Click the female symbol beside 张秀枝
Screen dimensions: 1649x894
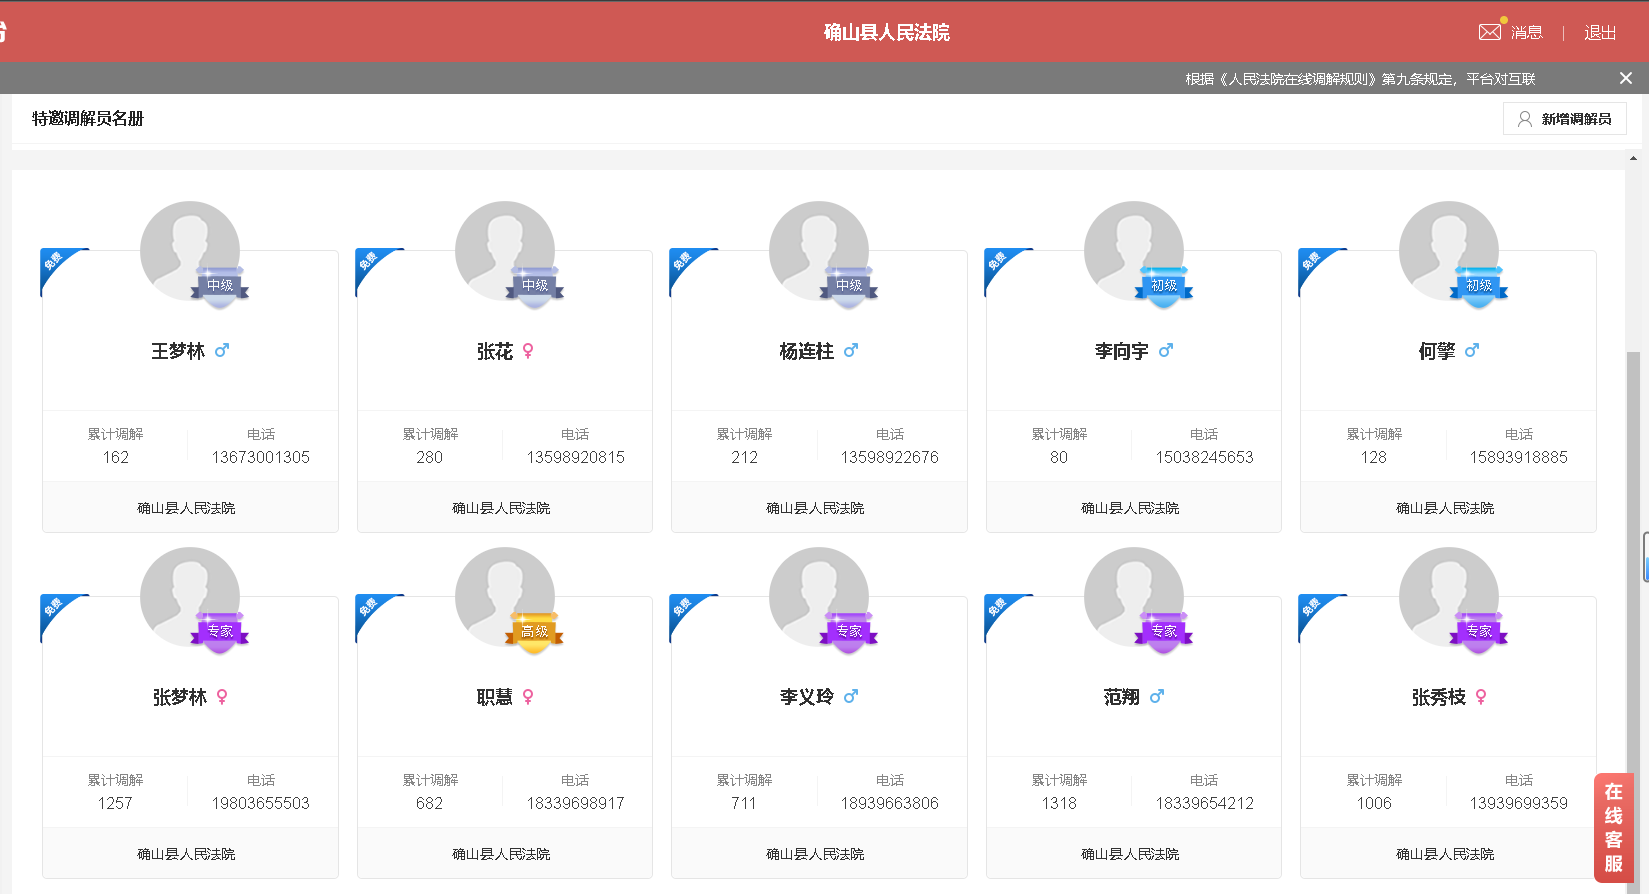[x=1481, y=697]
